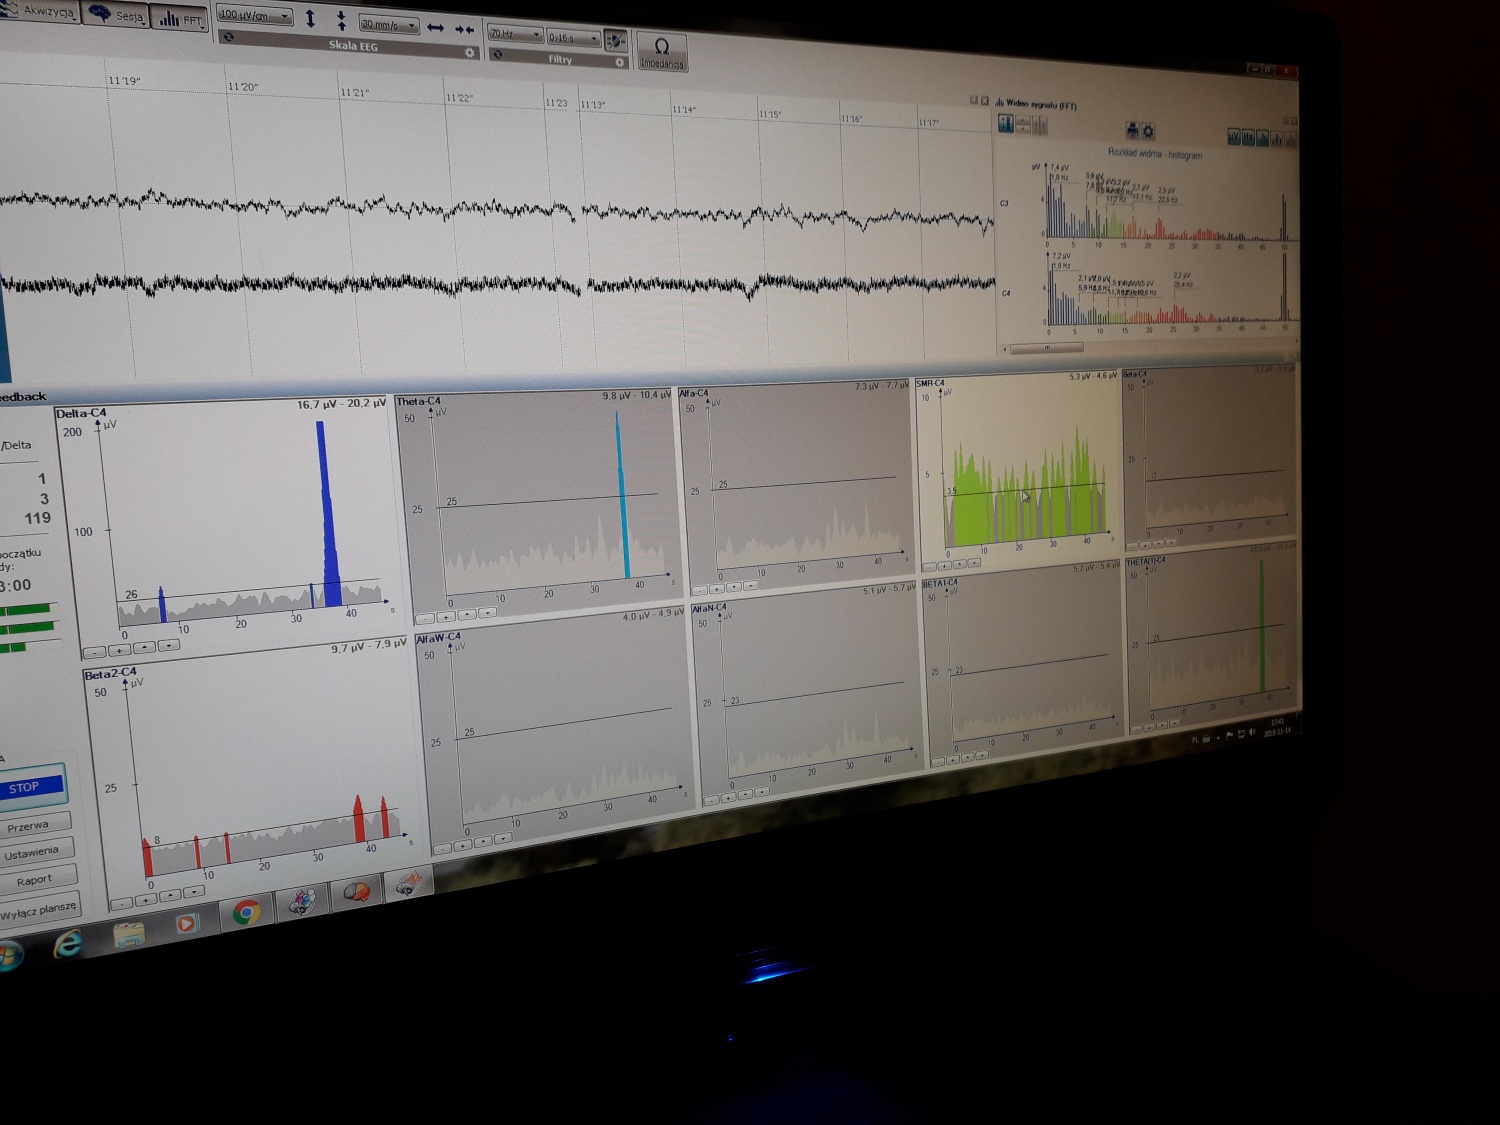
Task: Open the 30 mm/s speed dropdown
Action: tap(389, 25)
